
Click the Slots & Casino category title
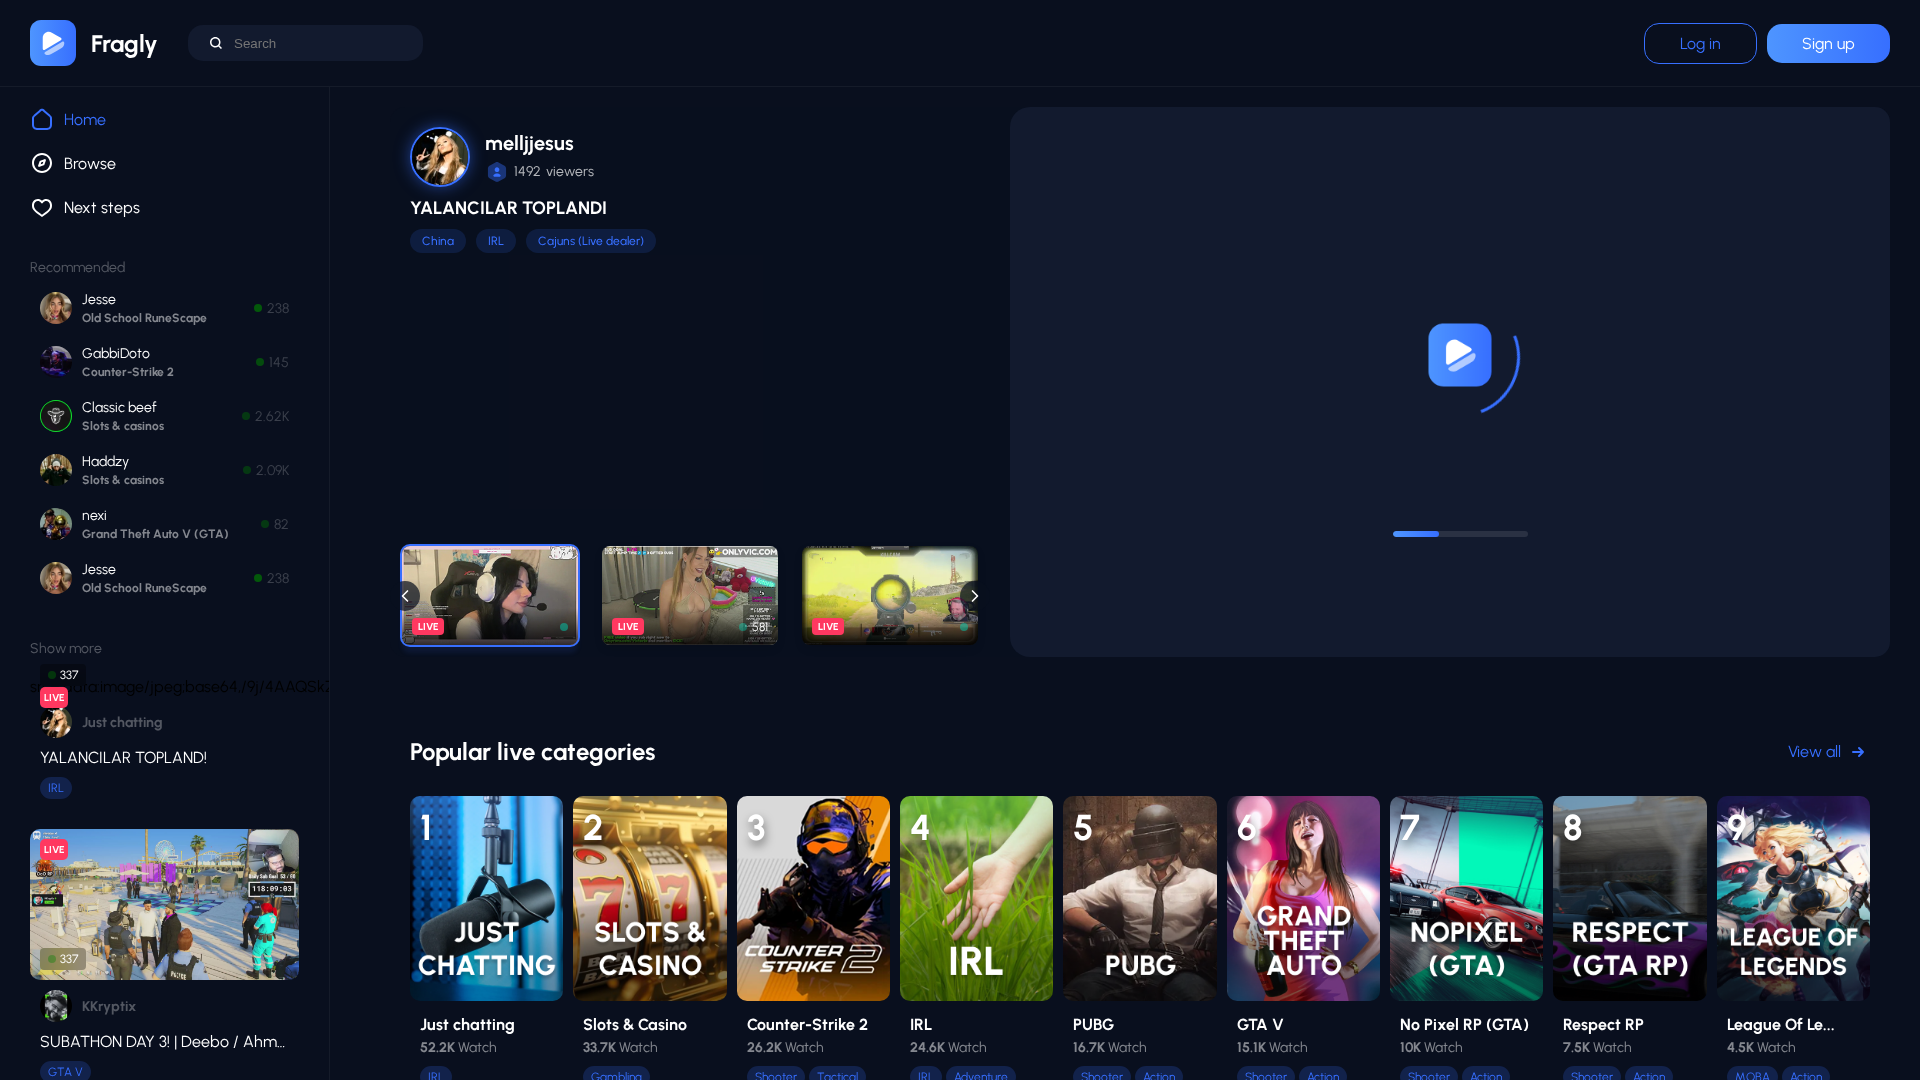(x=635, y=1025)
